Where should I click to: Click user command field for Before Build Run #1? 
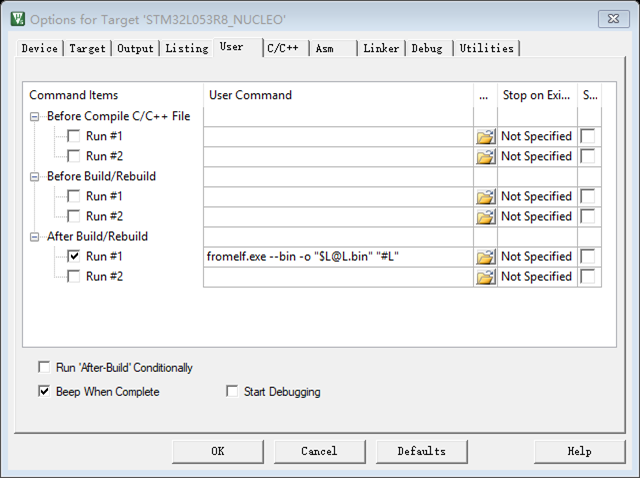(x=338, y=196)
